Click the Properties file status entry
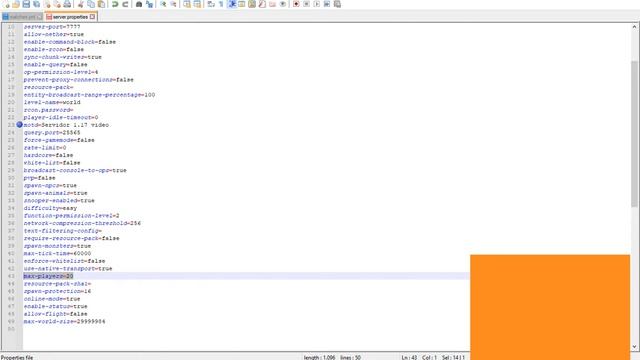Image resolution: width=640 pixels, height=360 pixels. pyautogui.click(x=17, y=357)
